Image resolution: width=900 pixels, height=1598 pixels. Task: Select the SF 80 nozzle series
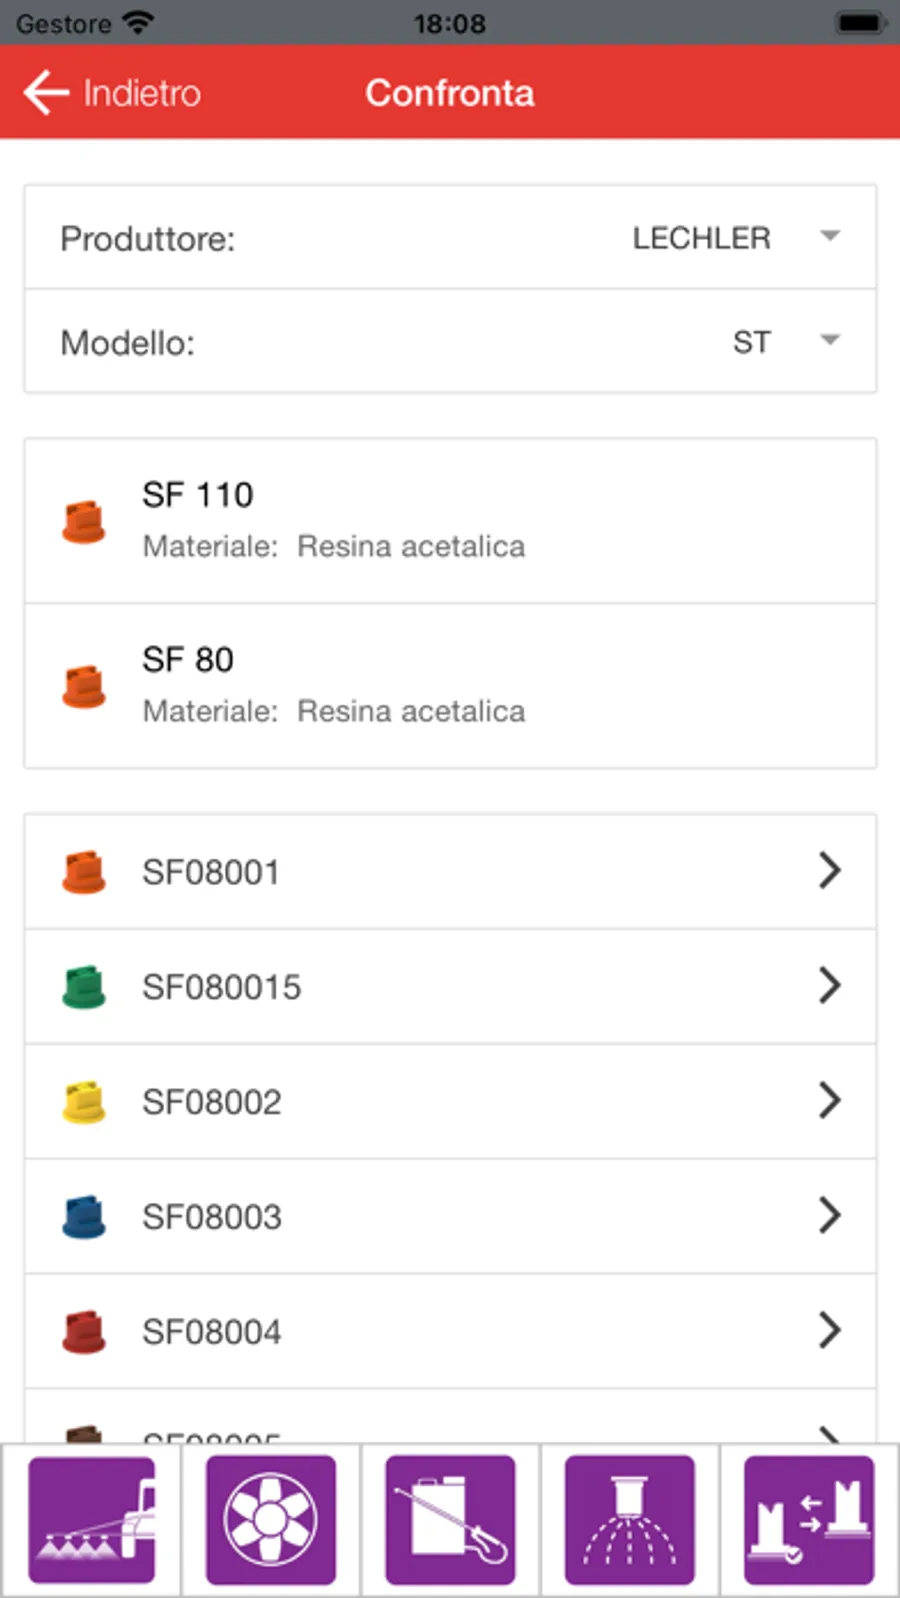click(x=450, y=685)
